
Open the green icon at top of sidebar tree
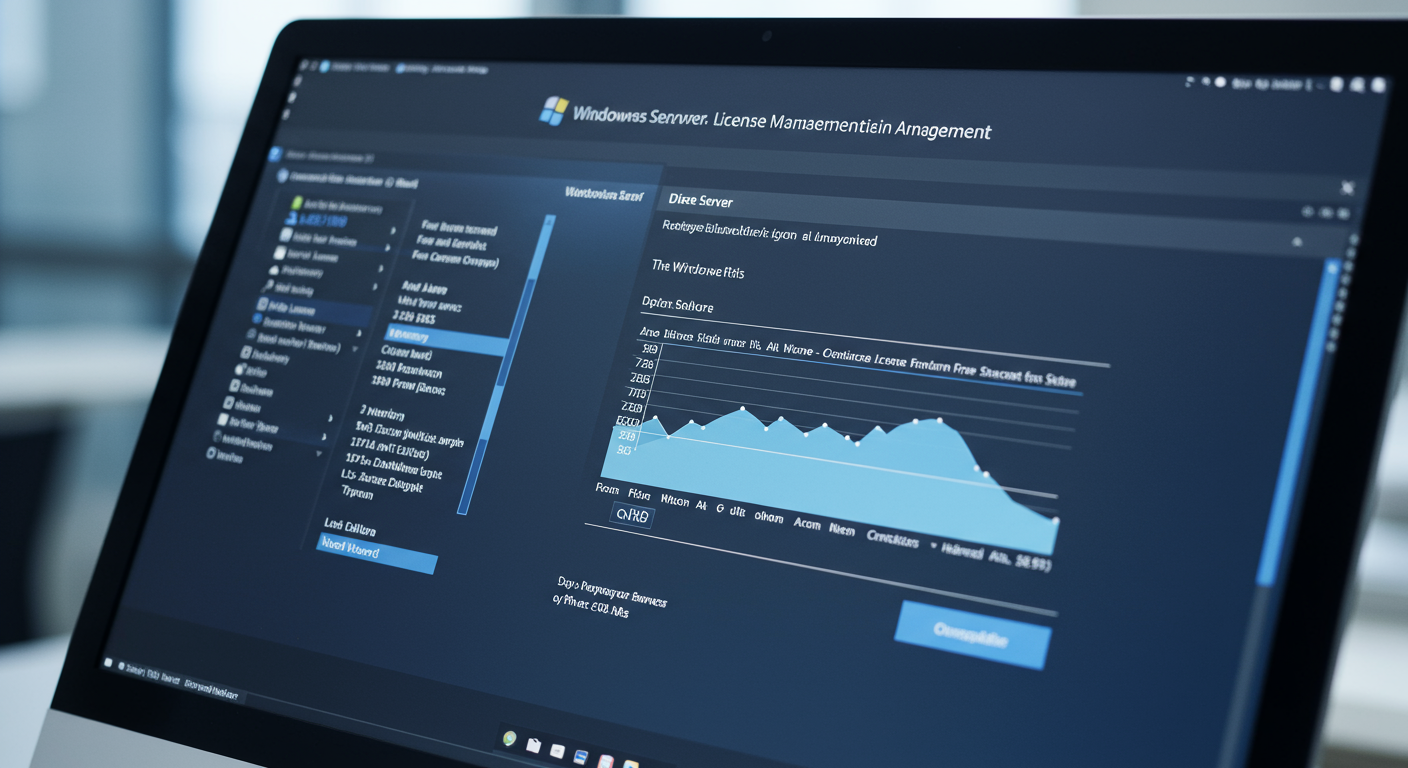297,203
